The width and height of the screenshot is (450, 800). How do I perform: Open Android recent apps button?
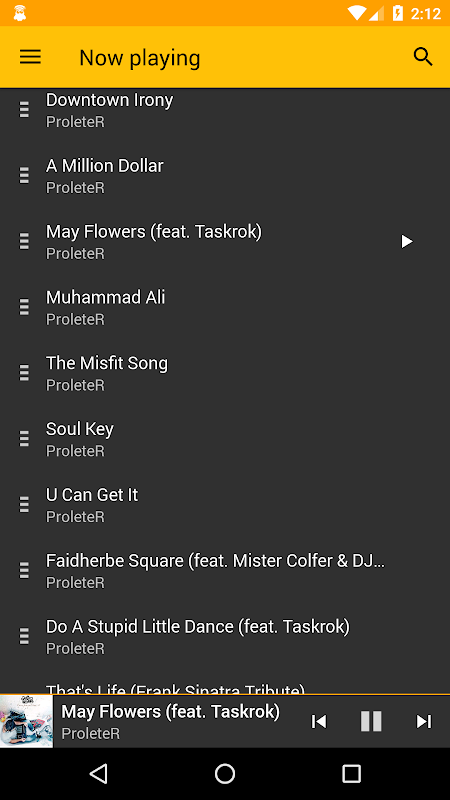[x=351, y=773]
